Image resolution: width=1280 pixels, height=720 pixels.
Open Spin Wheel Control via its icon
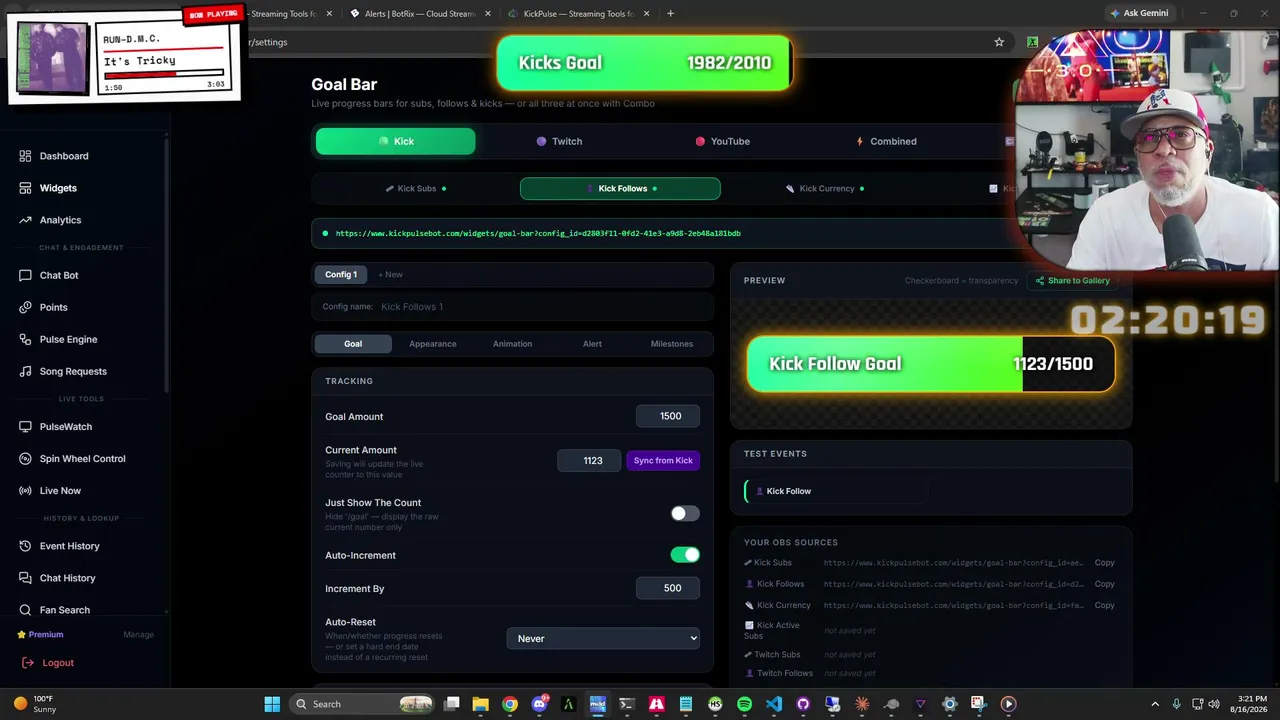click(x=25, y=458)
